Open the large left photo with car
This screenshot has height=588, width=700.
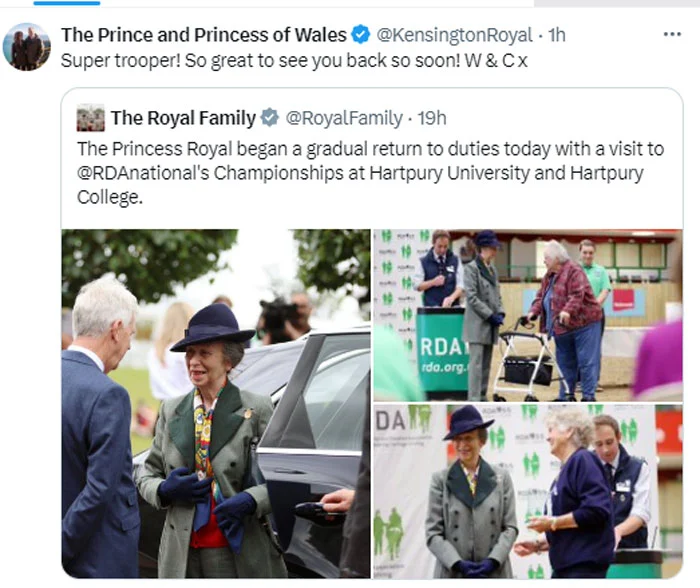click(x=215, y=404)
